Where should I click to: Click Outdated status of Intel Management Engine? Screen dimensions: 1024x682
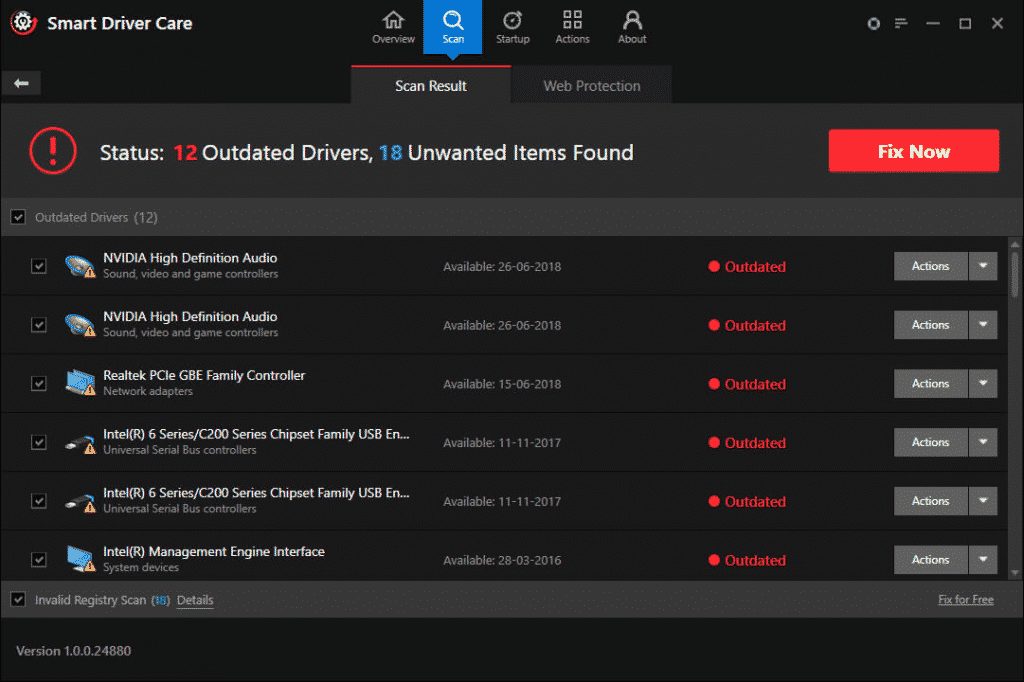[747, 560]
